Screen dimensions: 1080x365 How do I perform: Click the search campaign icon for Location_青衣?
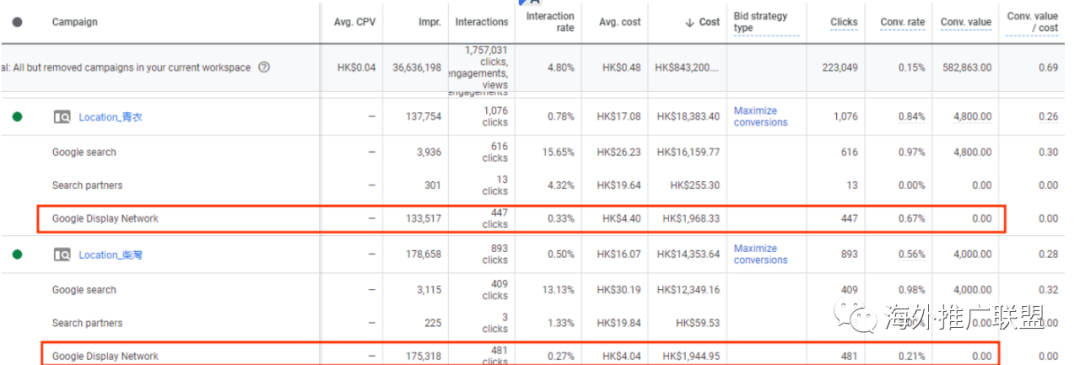point(62,117)
